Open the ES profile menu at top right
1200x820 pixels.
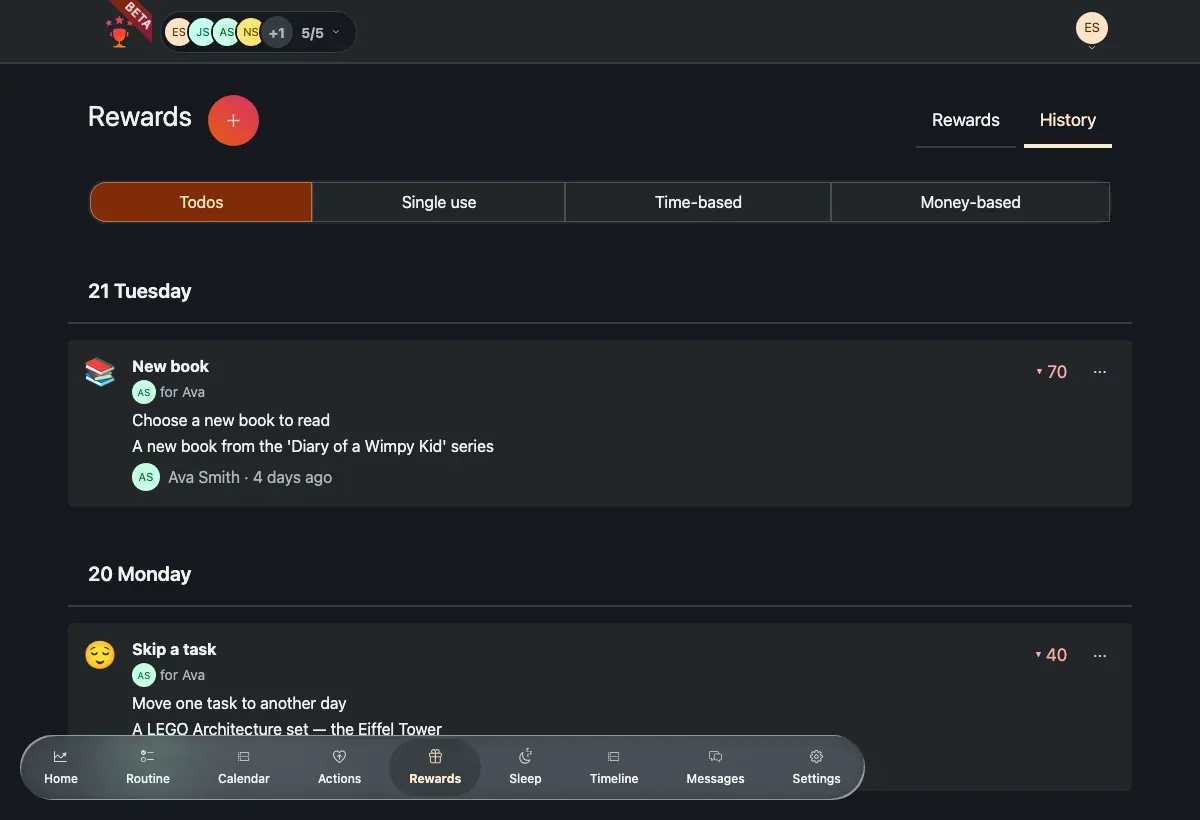(1092, 30)
